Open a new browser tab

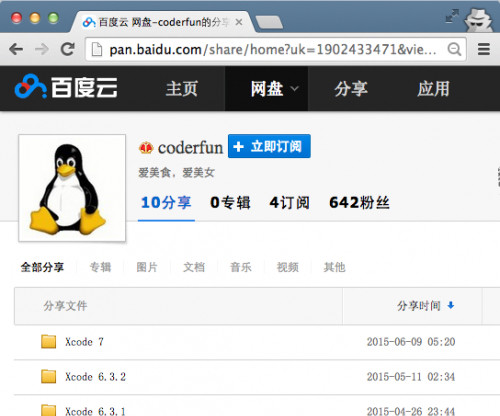coord(269,22)
